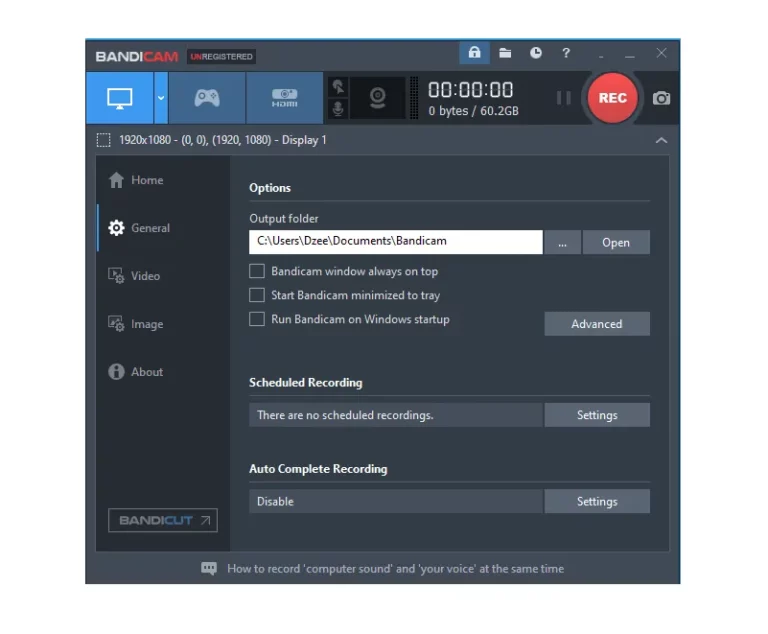
Task: Collapse the panel with the chevron arrow
Action: point(661,141)
